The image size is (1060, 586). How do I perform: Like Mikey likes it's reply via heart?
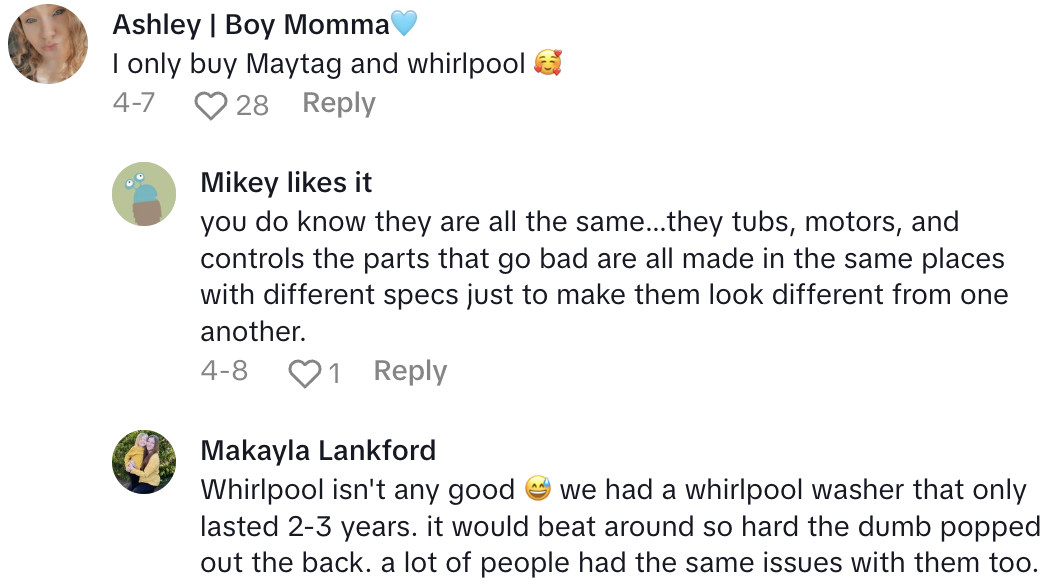303,373
